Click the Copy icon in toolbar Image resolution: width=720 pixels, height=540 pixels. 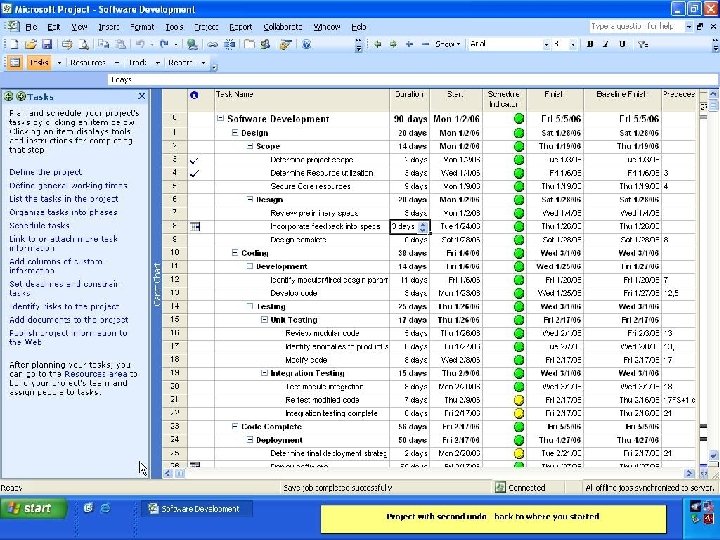pos(104,45)
